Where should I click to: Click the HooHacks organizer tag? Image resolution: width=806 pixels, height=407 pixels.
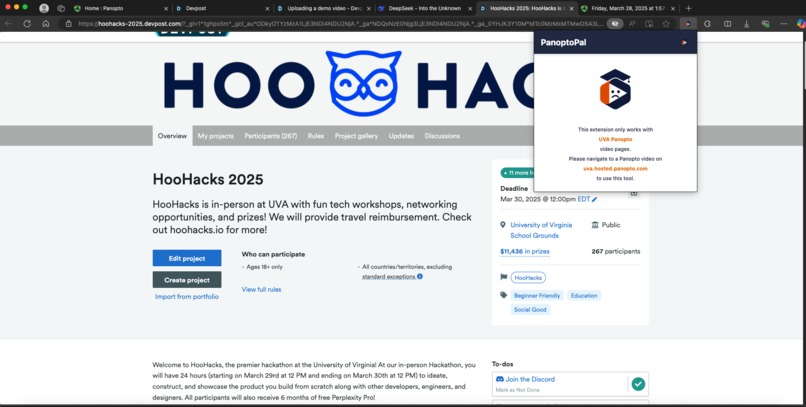click(x=528, y=278)
